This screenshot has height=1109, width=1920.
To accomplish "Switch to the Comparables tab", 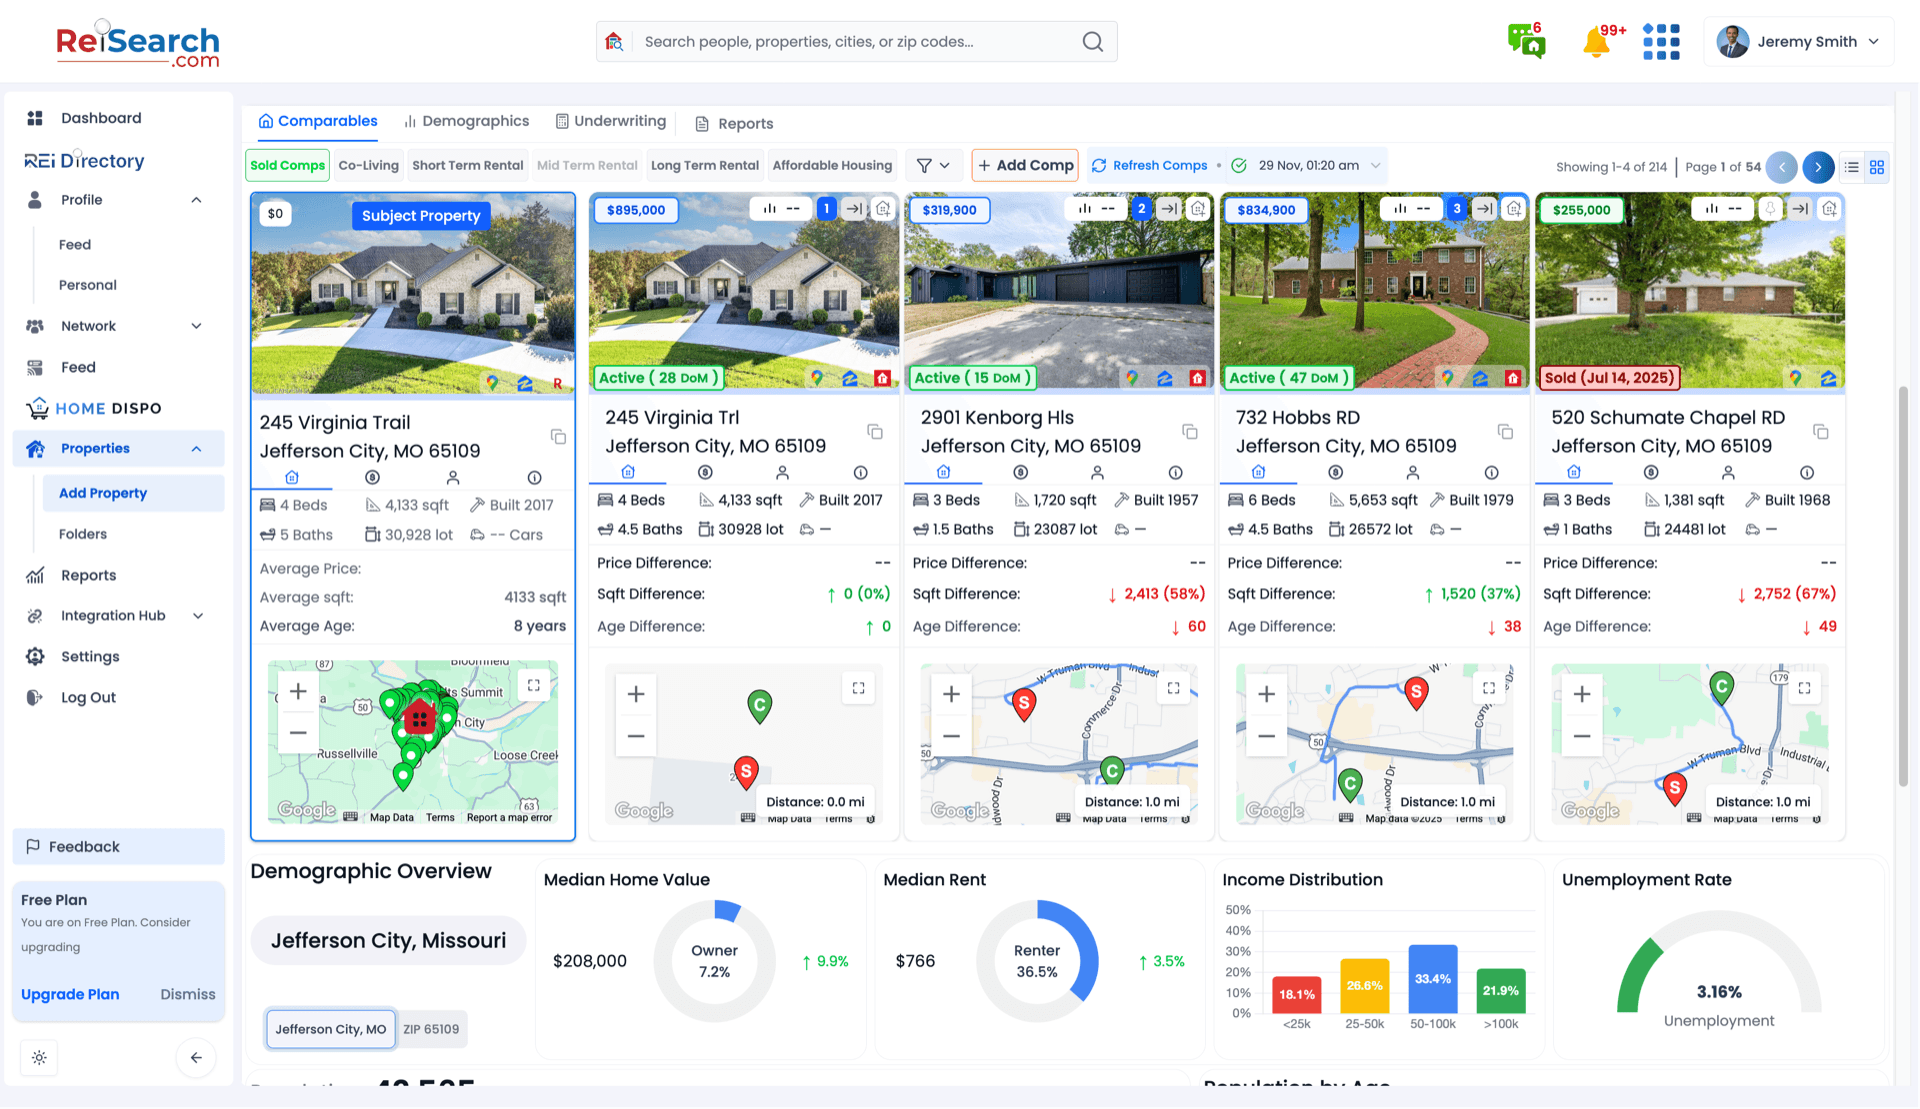I will (318, 121).
